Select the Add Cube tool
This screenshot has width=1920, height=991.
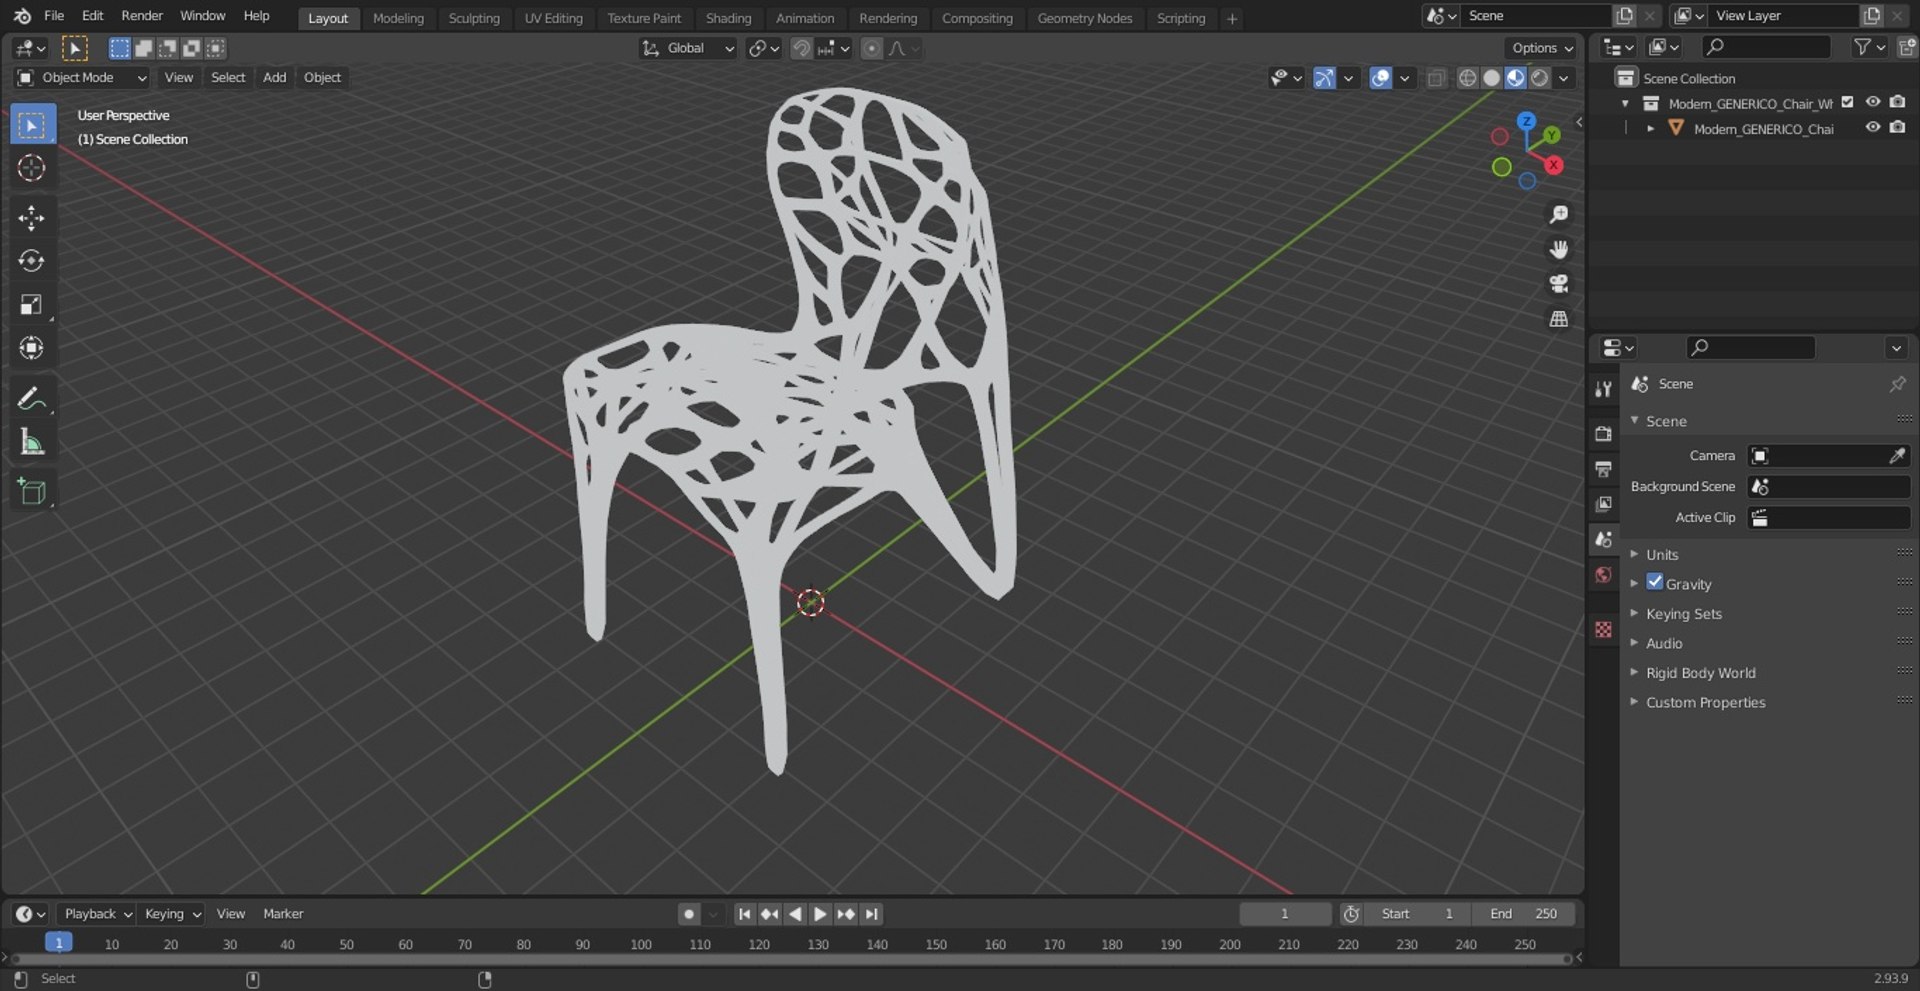pos(31,491)
